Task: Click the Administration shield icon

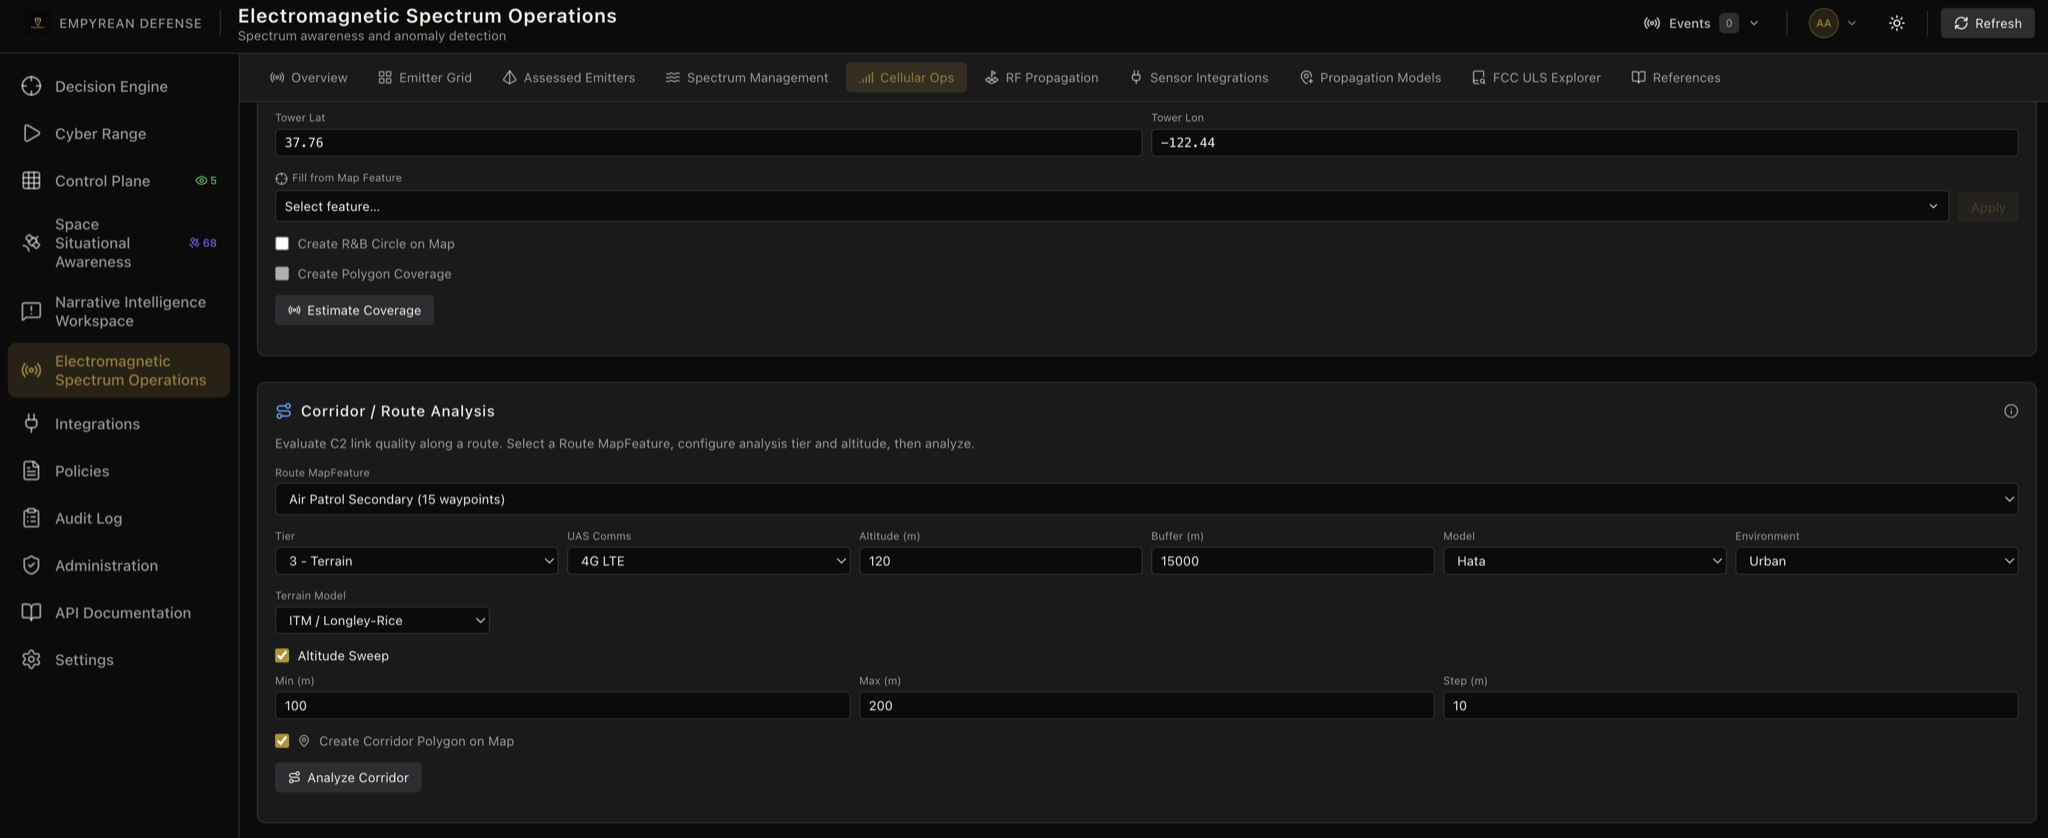Action: 31,565
